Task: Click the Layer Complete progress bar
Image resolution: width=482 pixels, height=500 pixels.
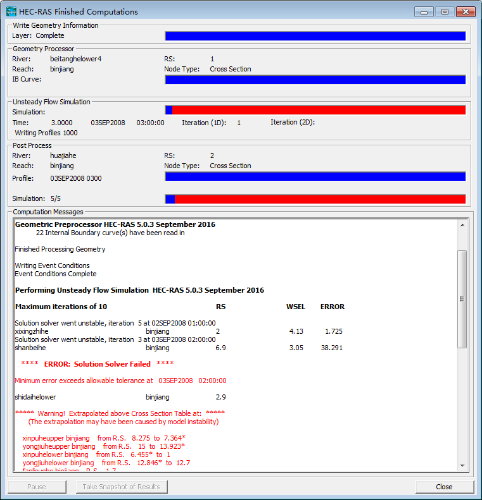Action: [315, 36]
